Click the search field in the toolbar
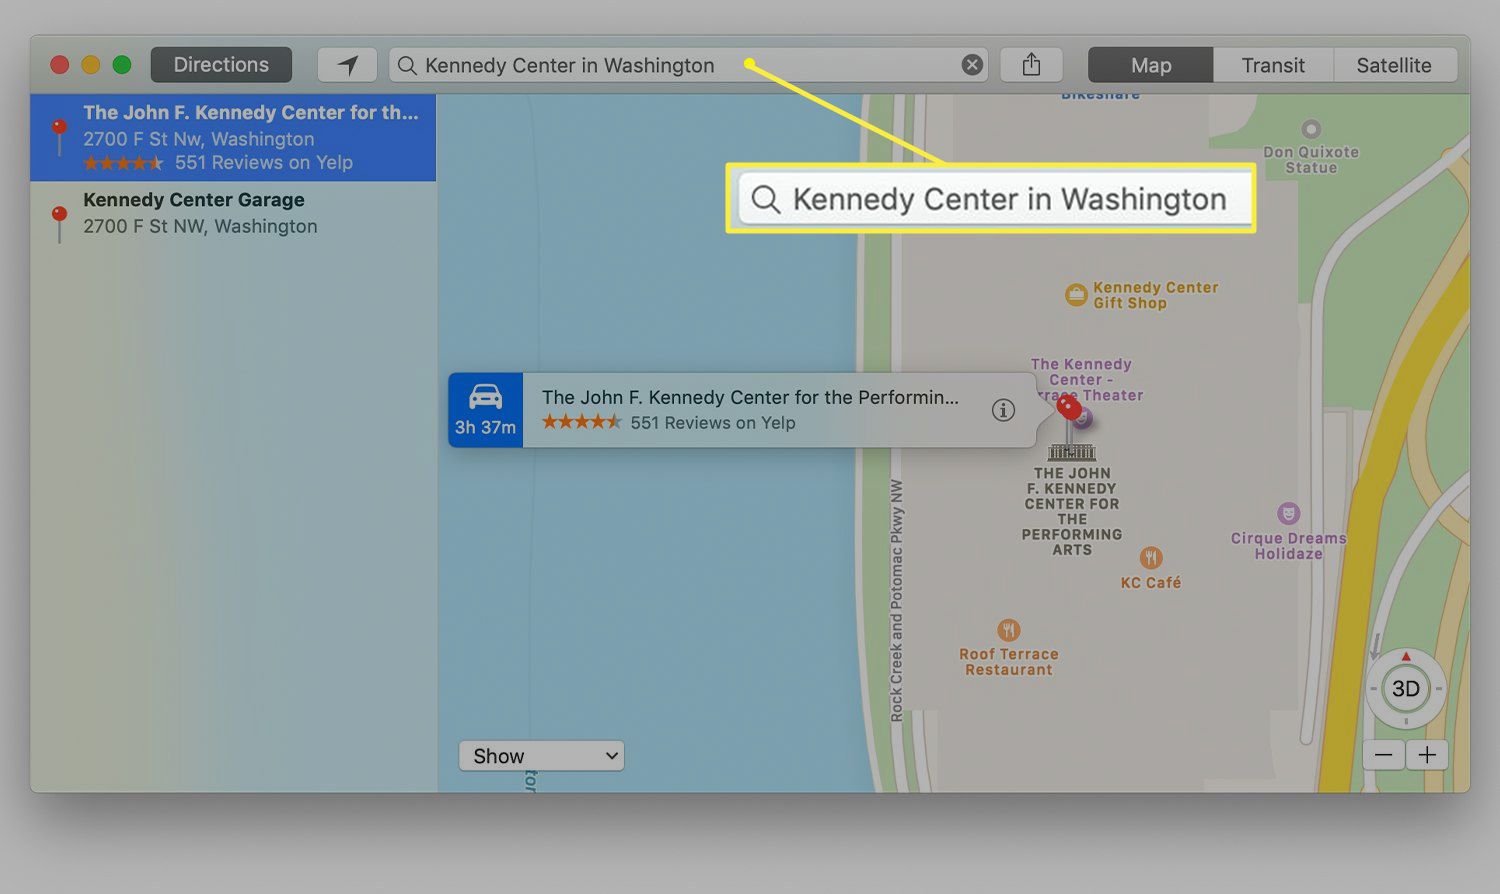 point(688,65)
